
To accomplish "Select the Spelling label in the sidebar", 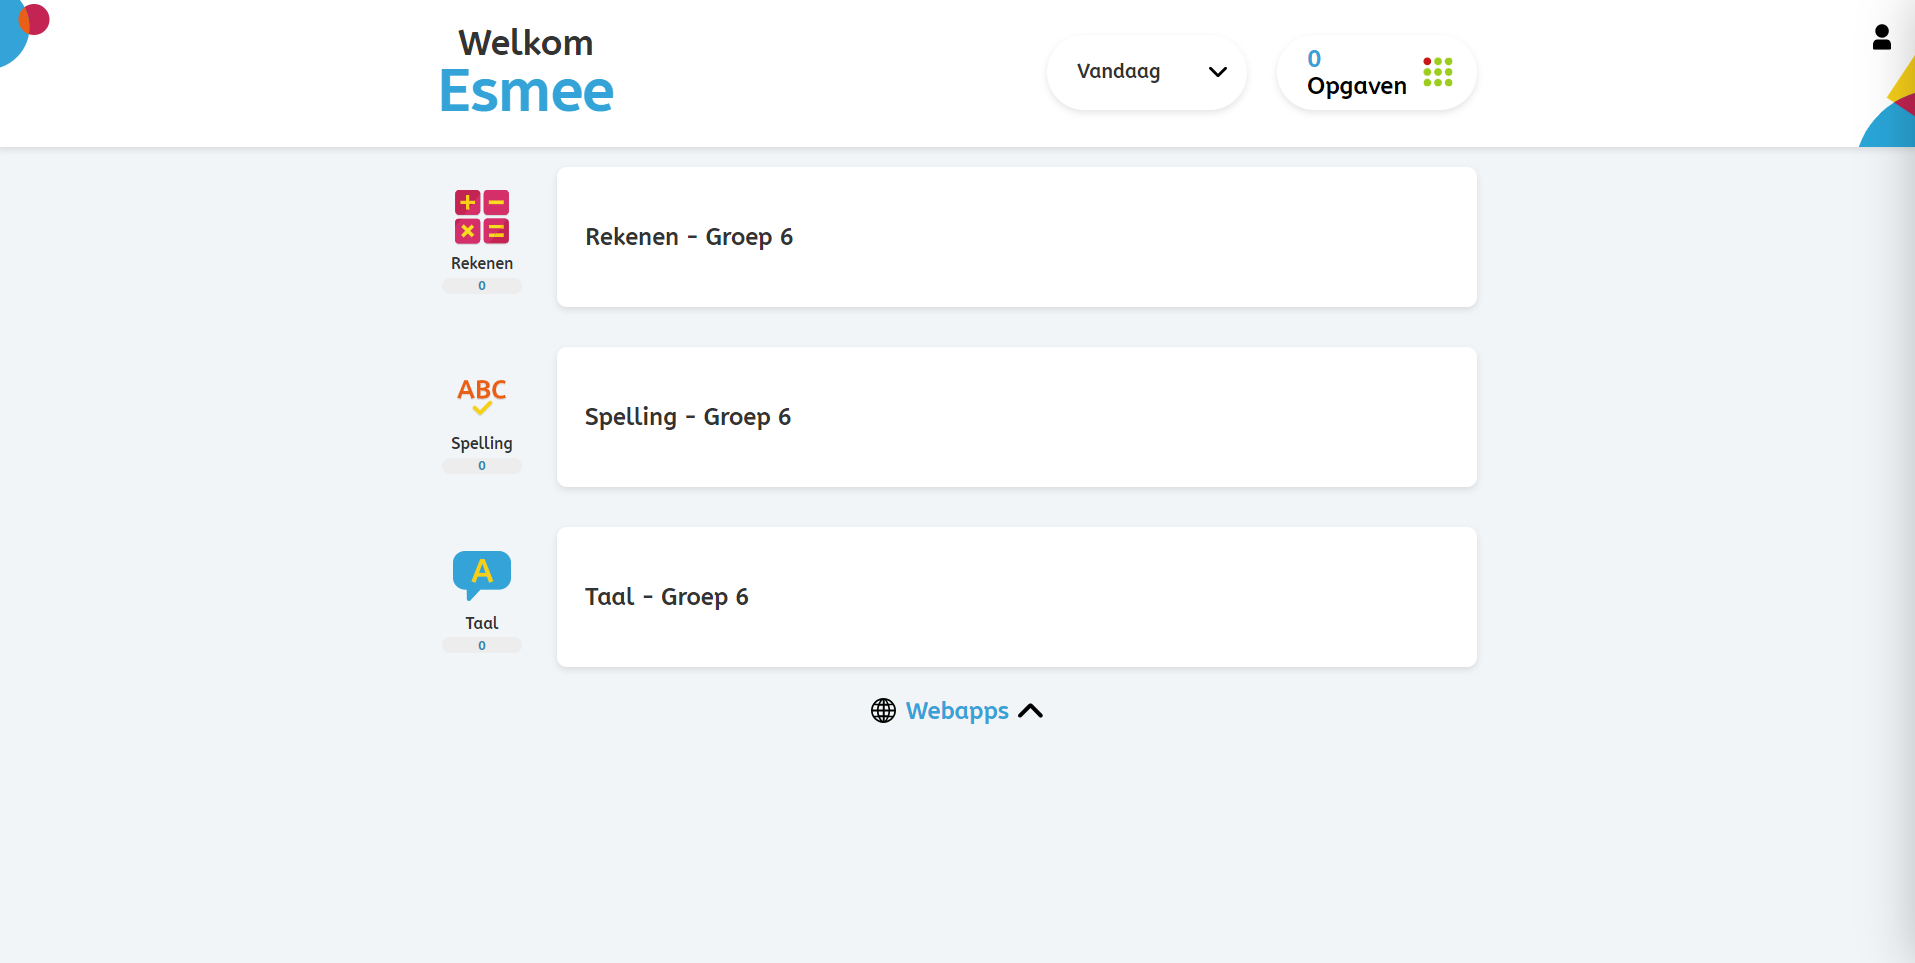I will (482, 443).
